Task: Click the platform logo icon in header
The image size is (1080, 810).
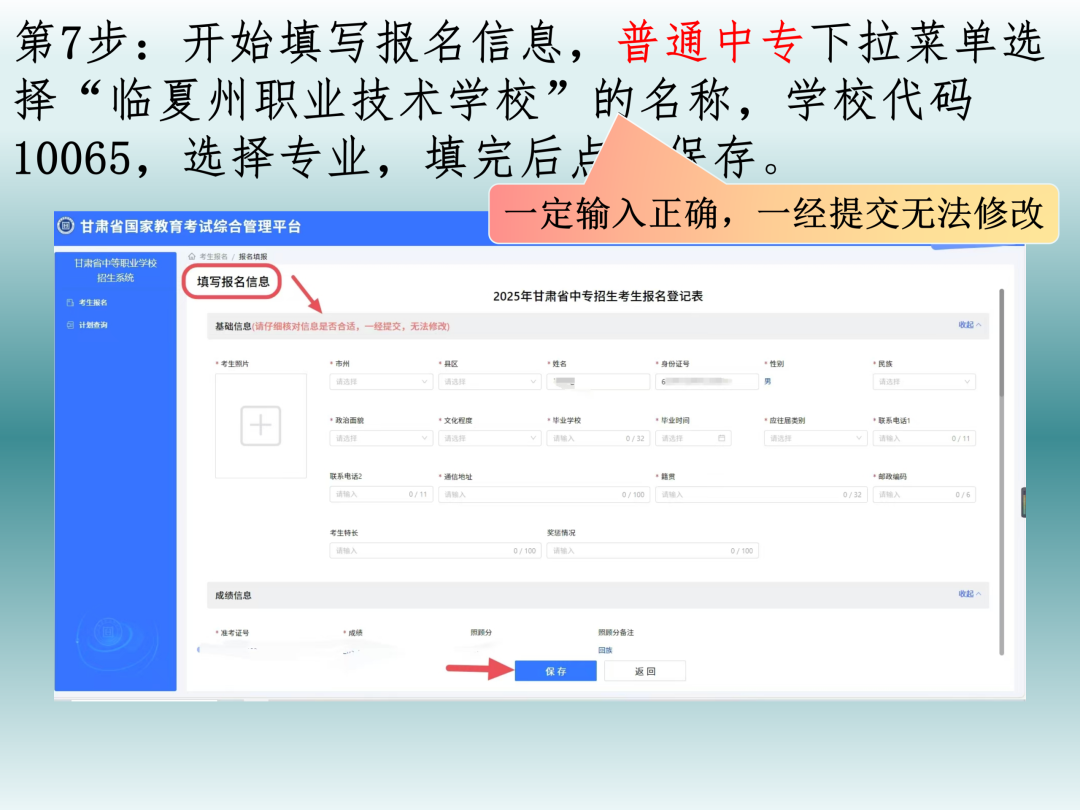Action: 65,225
